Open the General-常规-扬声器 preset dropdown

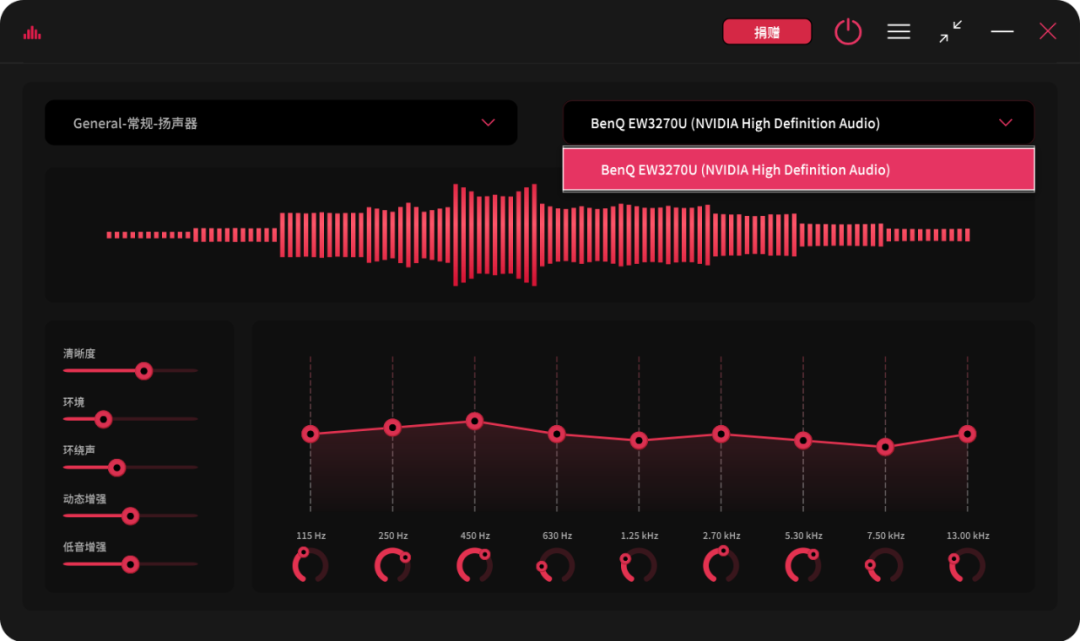pyautogui.click(x=281, y=123)
